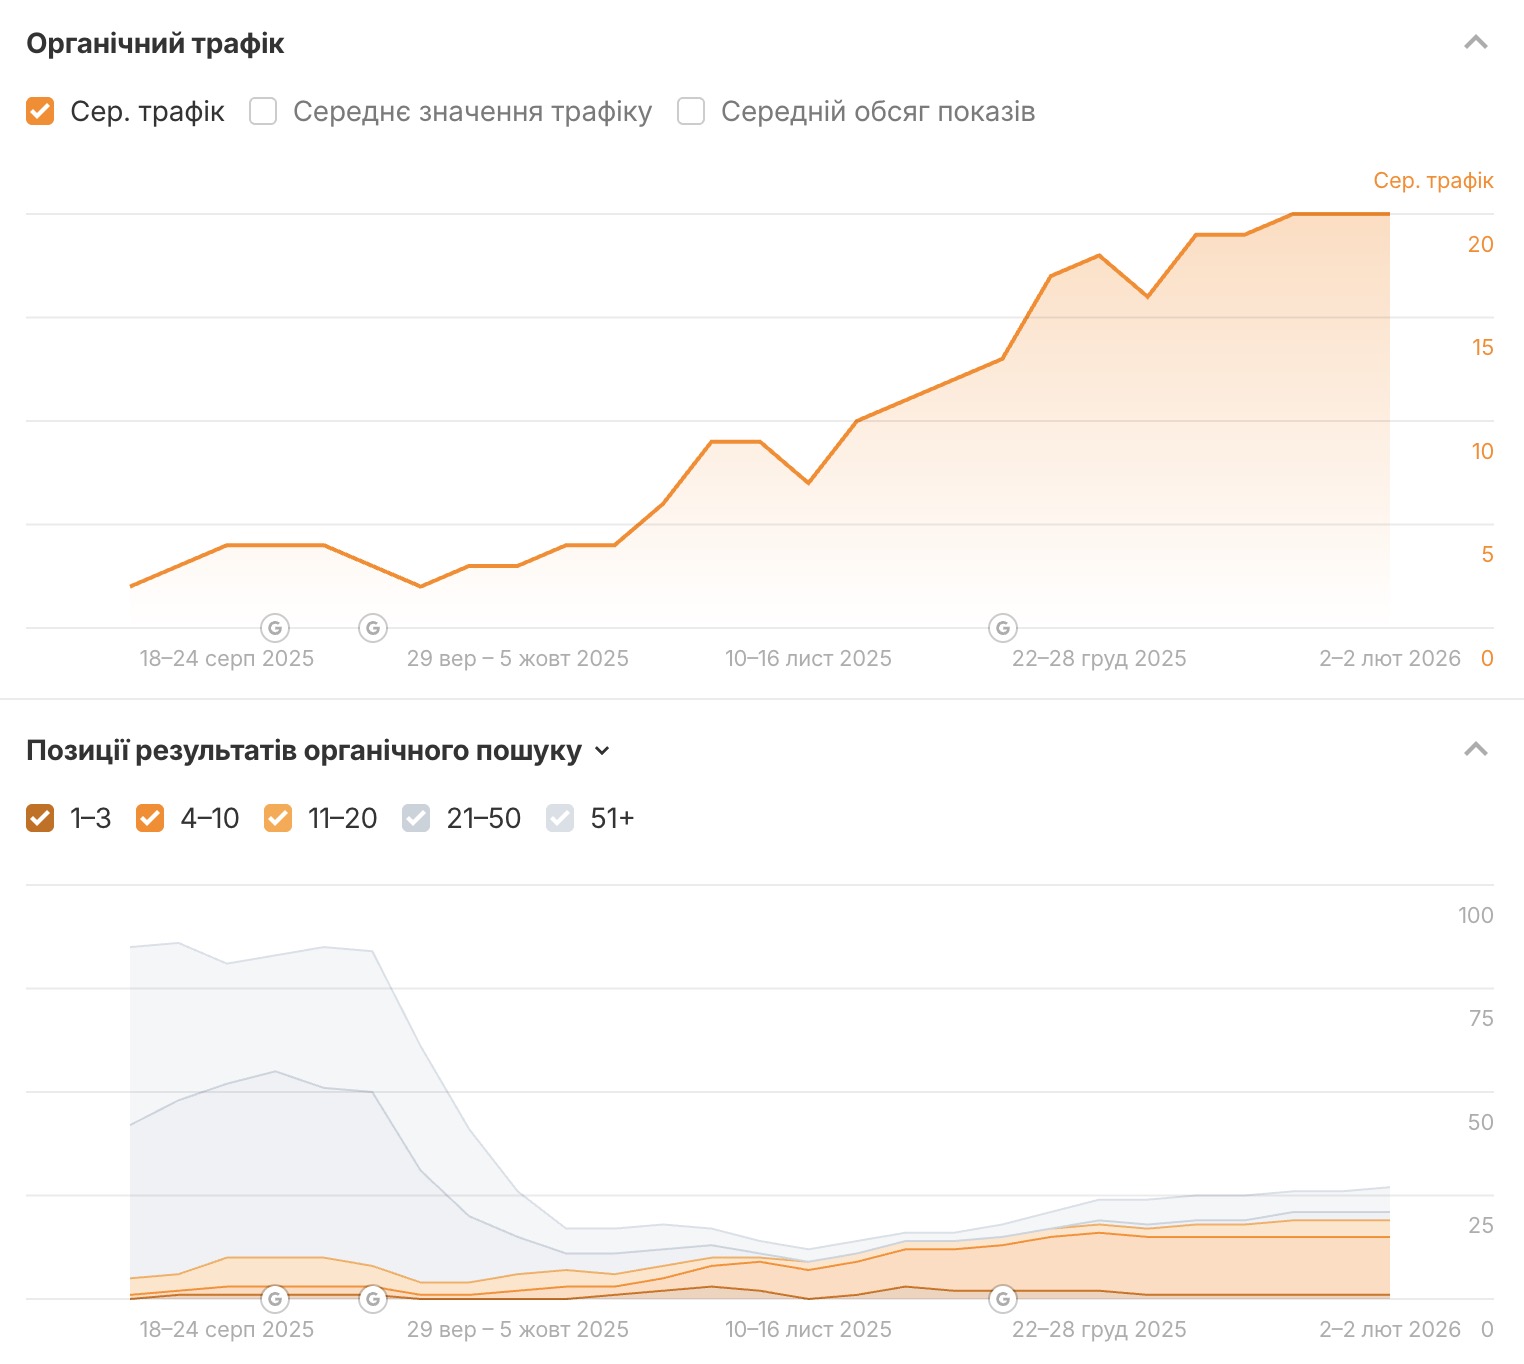The height and width of the screenshot is (1364, 1524).
Task: Toggle the 1–3 positions checkbox
Action: pos(40,818)
